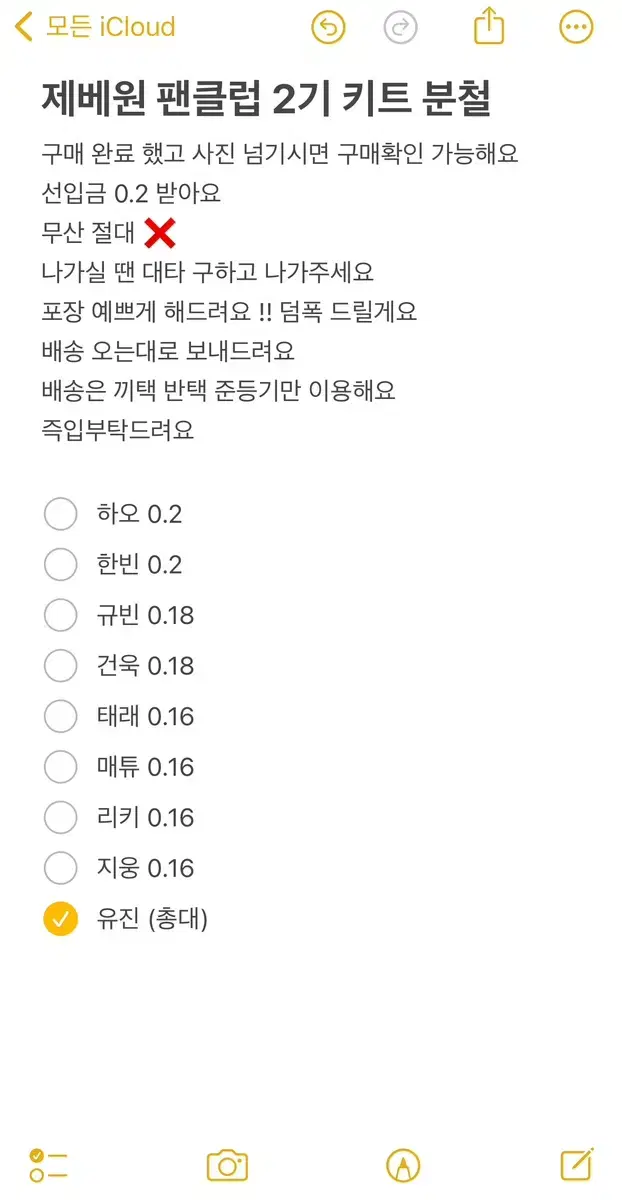The image size is (622, 1200).
Task: Check the 규빈 0.18 checklist circle
Action: click(60, 615)
